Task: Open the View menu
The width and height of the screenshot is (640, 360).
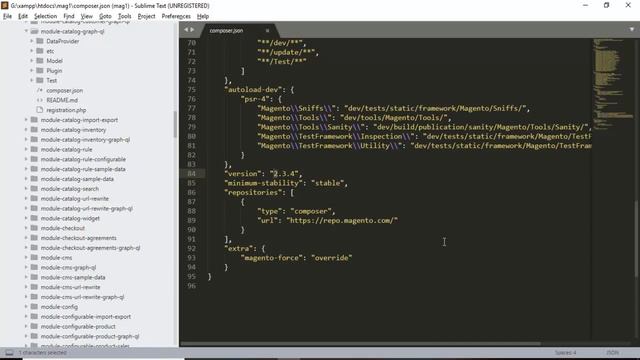Action: (x=87, y=16)
